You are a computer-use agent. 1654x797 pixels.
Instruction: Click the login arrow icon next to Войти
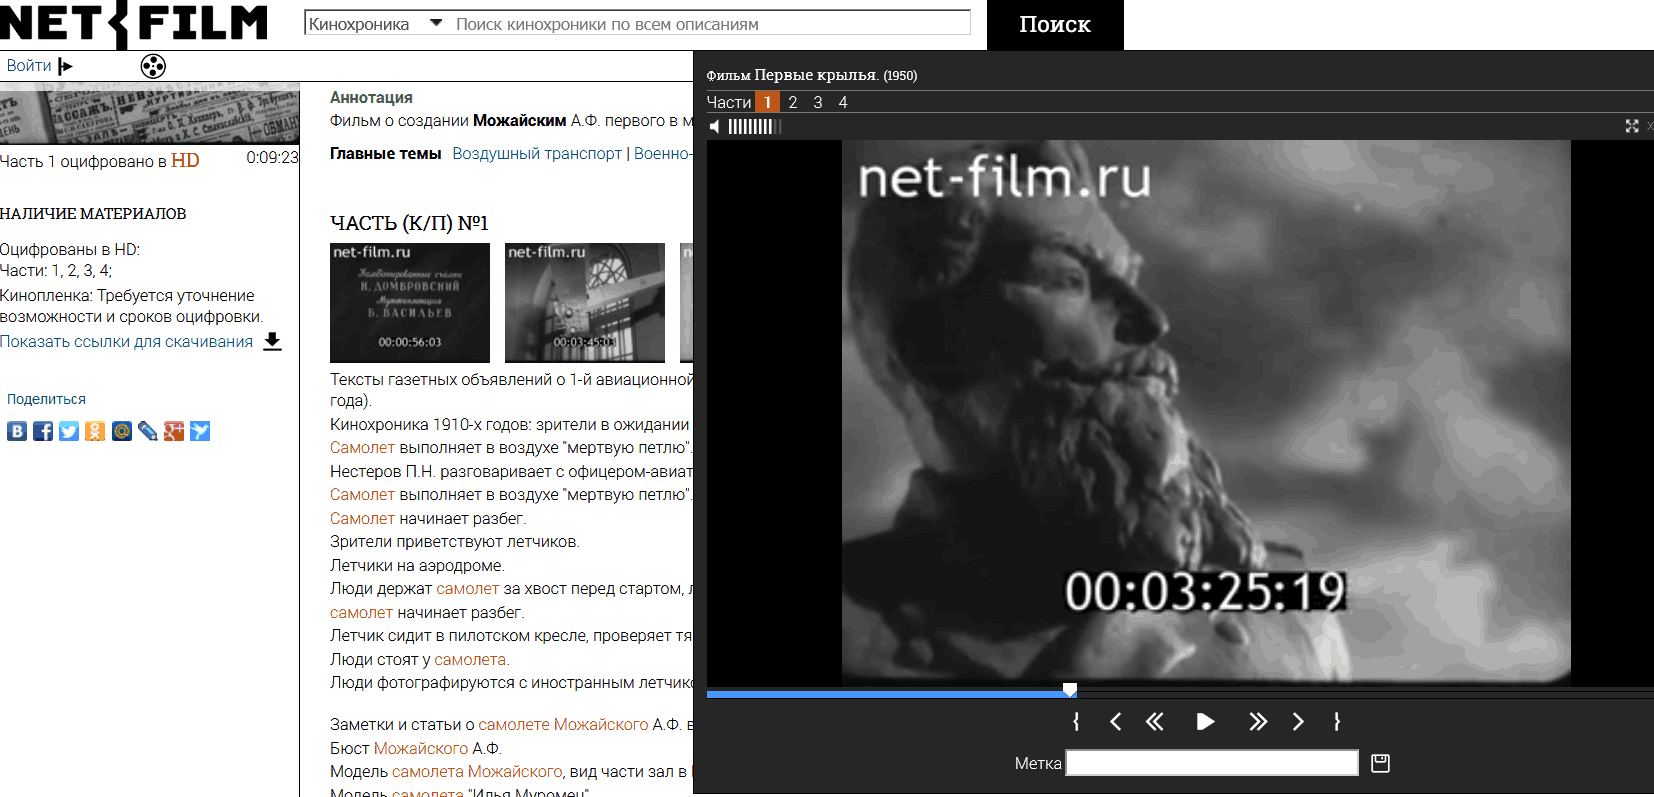pyautogui.click(x=66, y=66)
